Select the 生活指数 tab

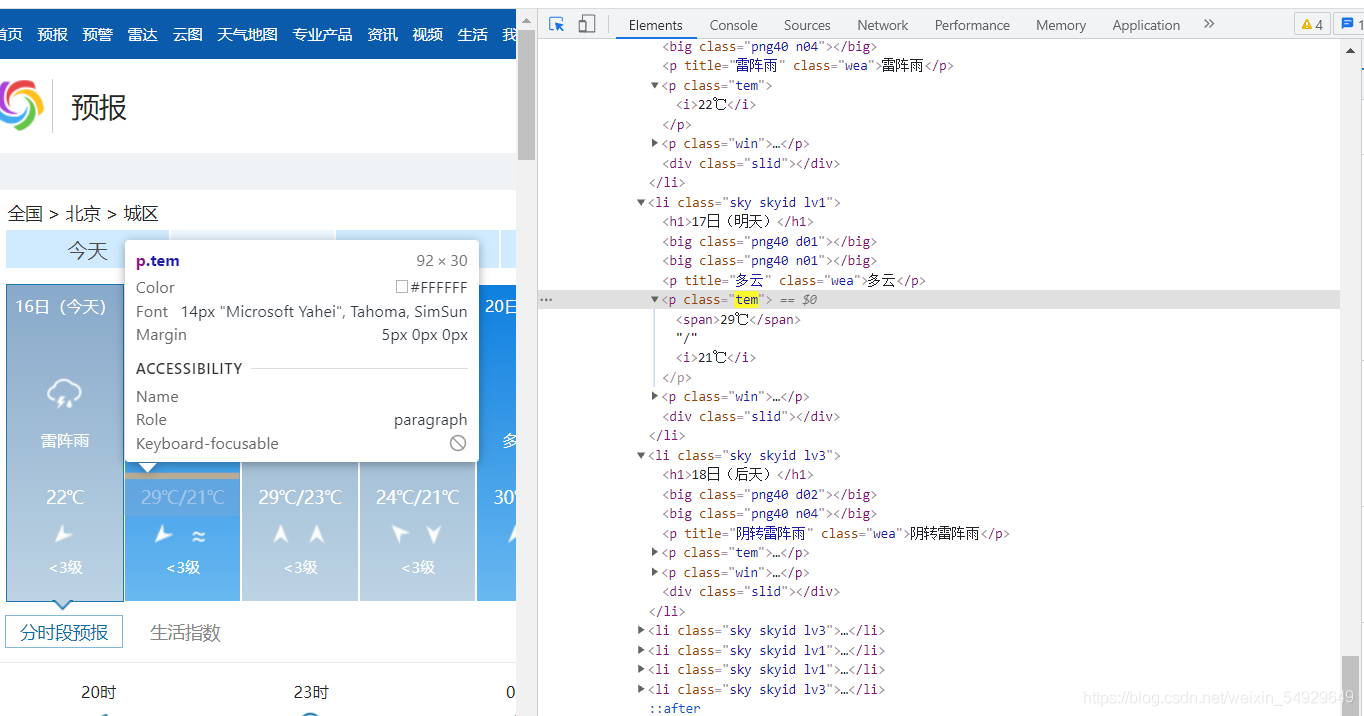click(185, 632)
